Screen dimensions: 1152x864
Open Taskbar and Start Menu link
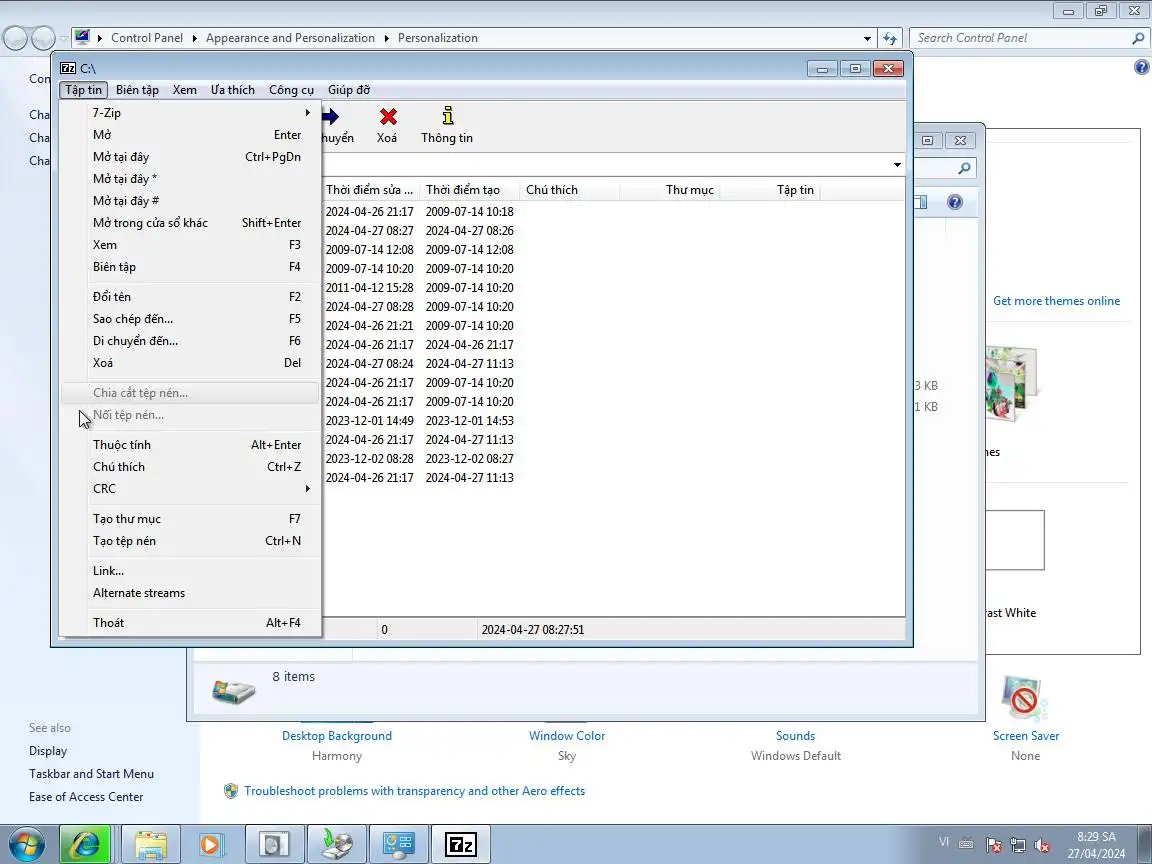(x=92, y=774)
